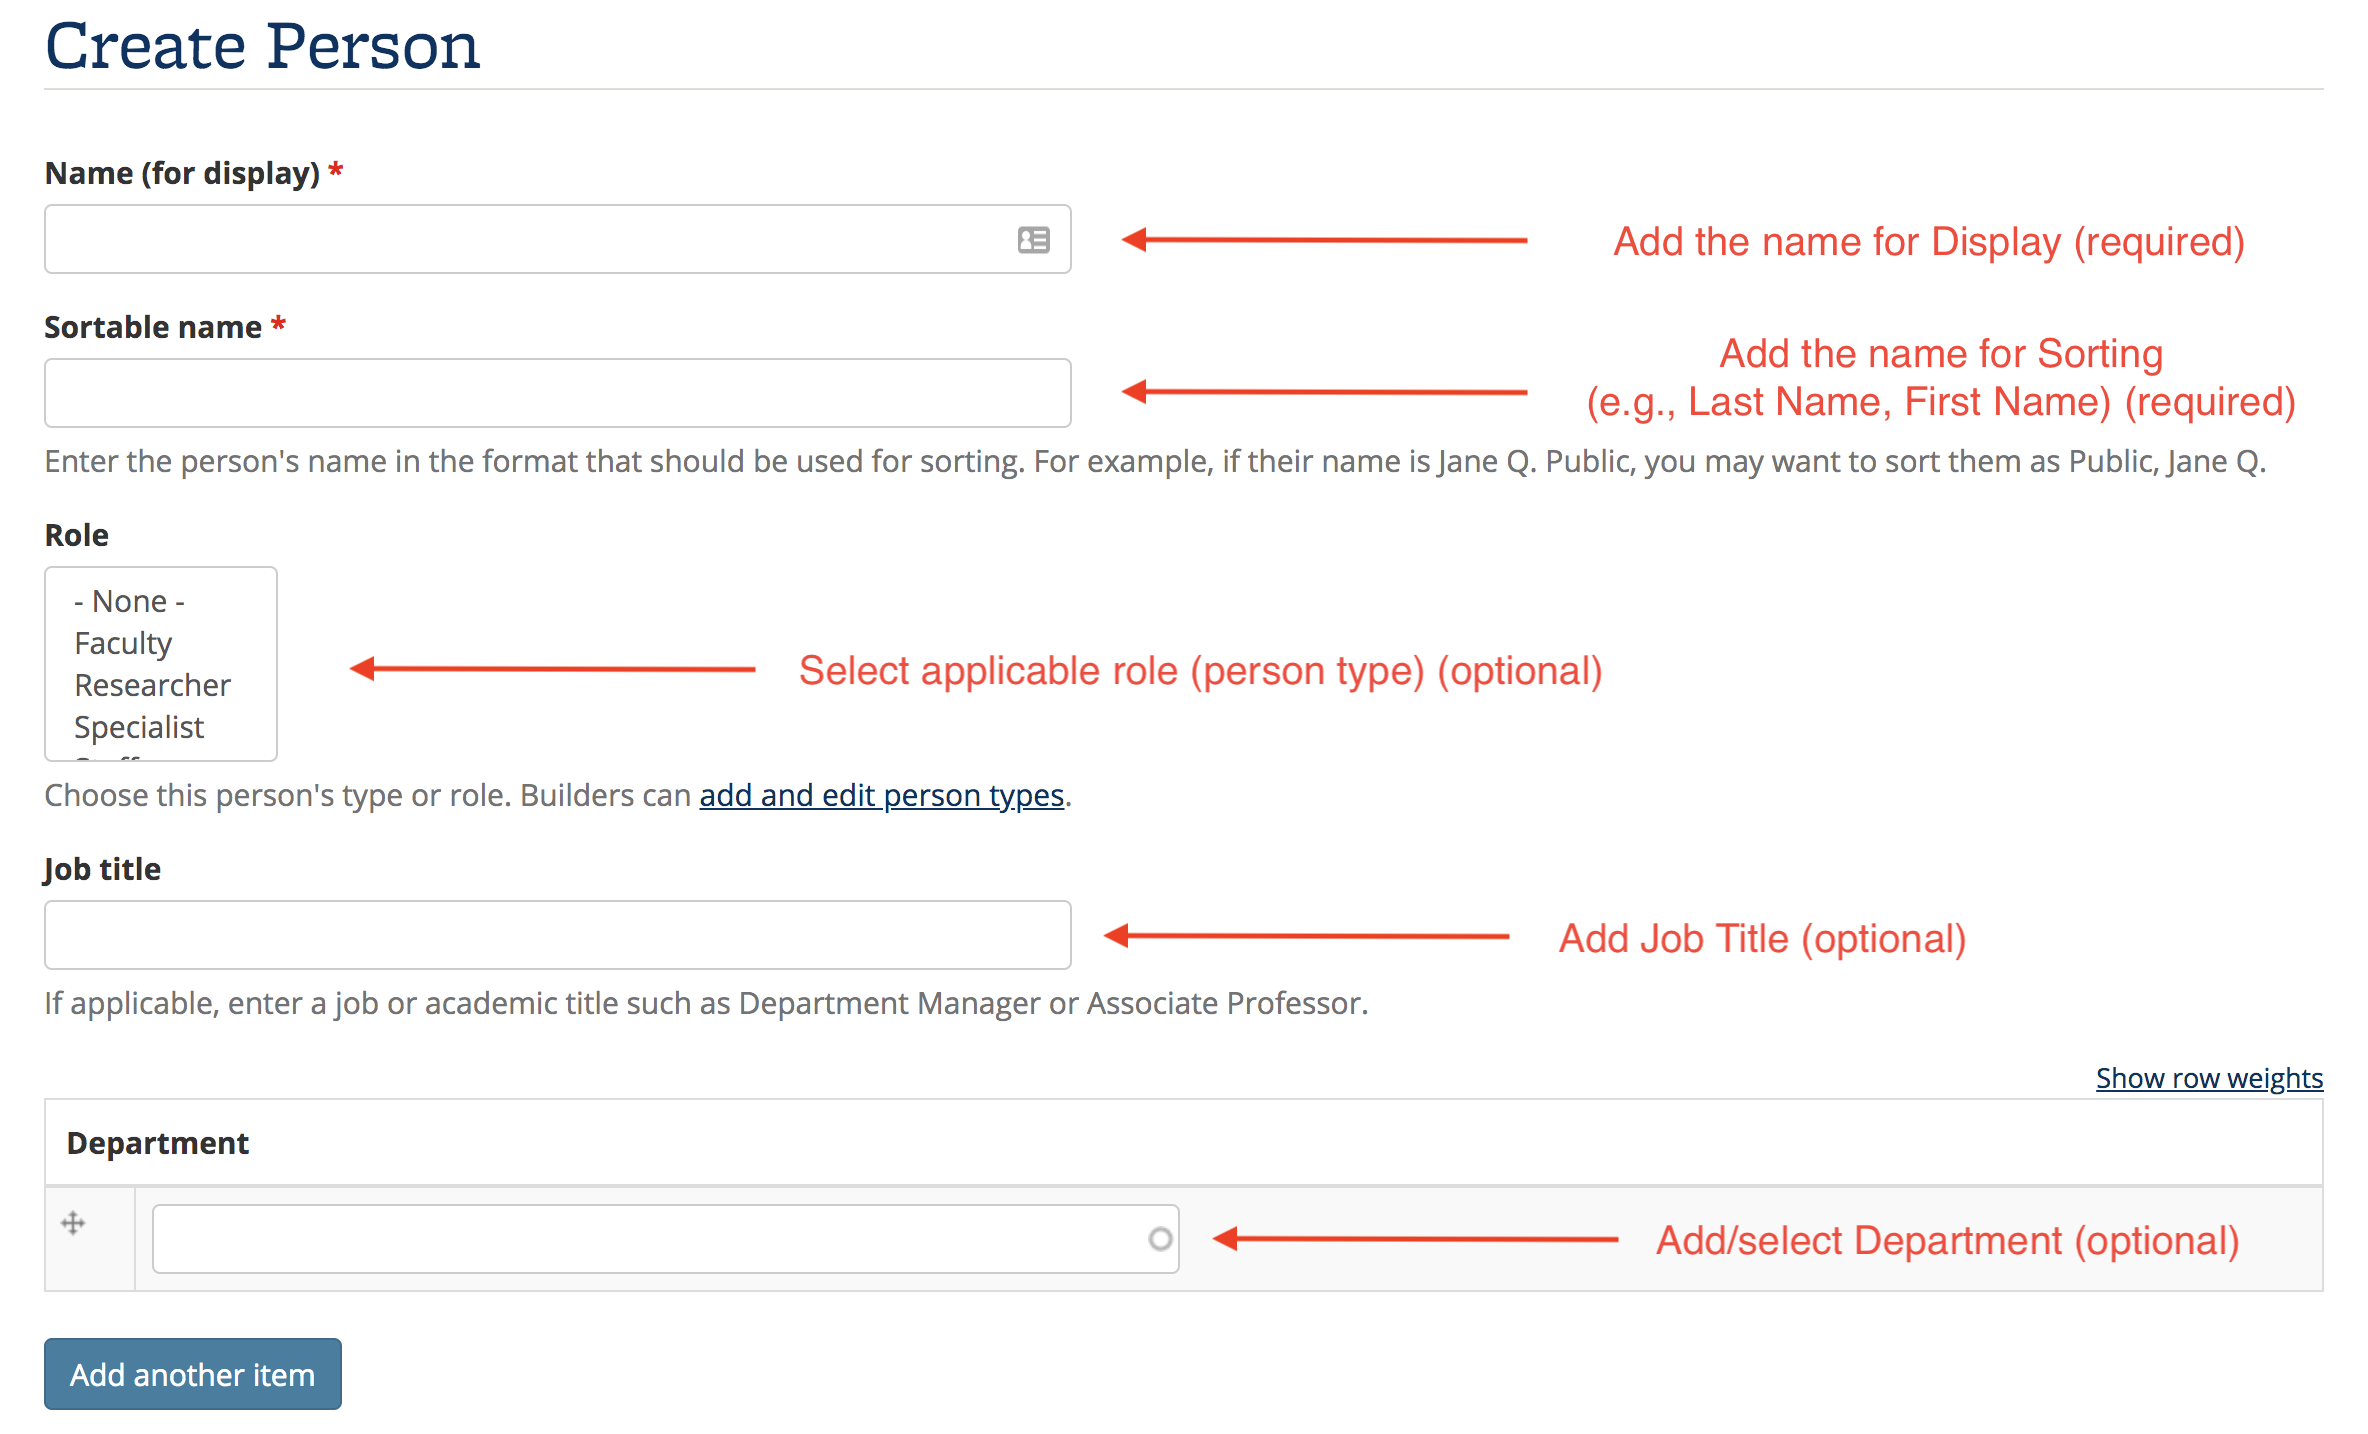Image resolution: width=2368 pixels, height=1434 pixels.
Task: Click the 'Job title' label
Action: click(102, 869)
